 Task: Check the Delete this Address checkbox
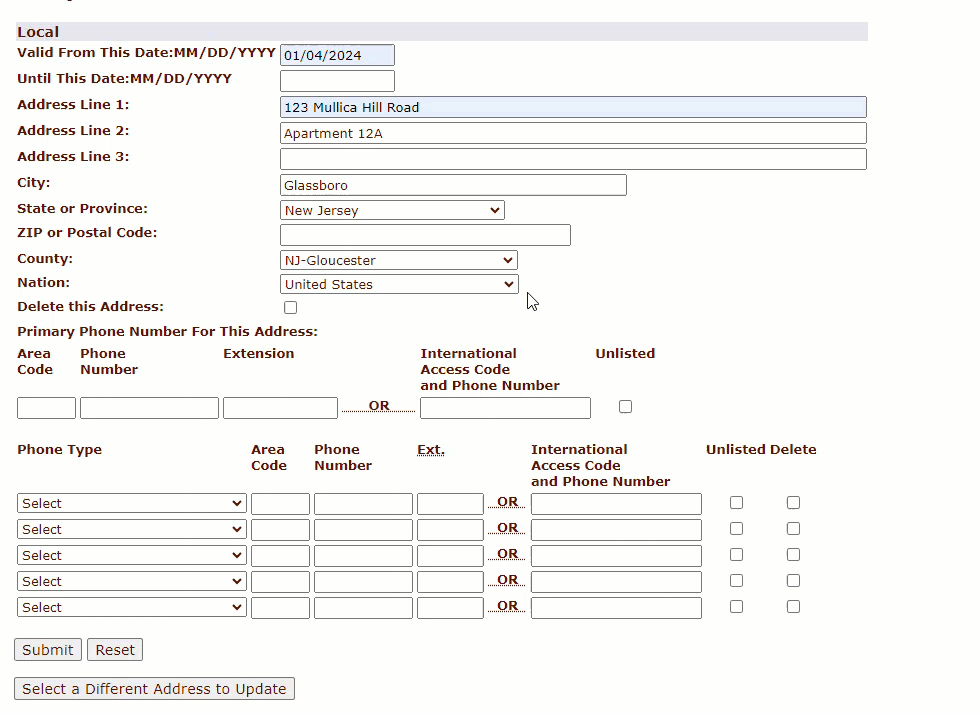tap(291, 308)
